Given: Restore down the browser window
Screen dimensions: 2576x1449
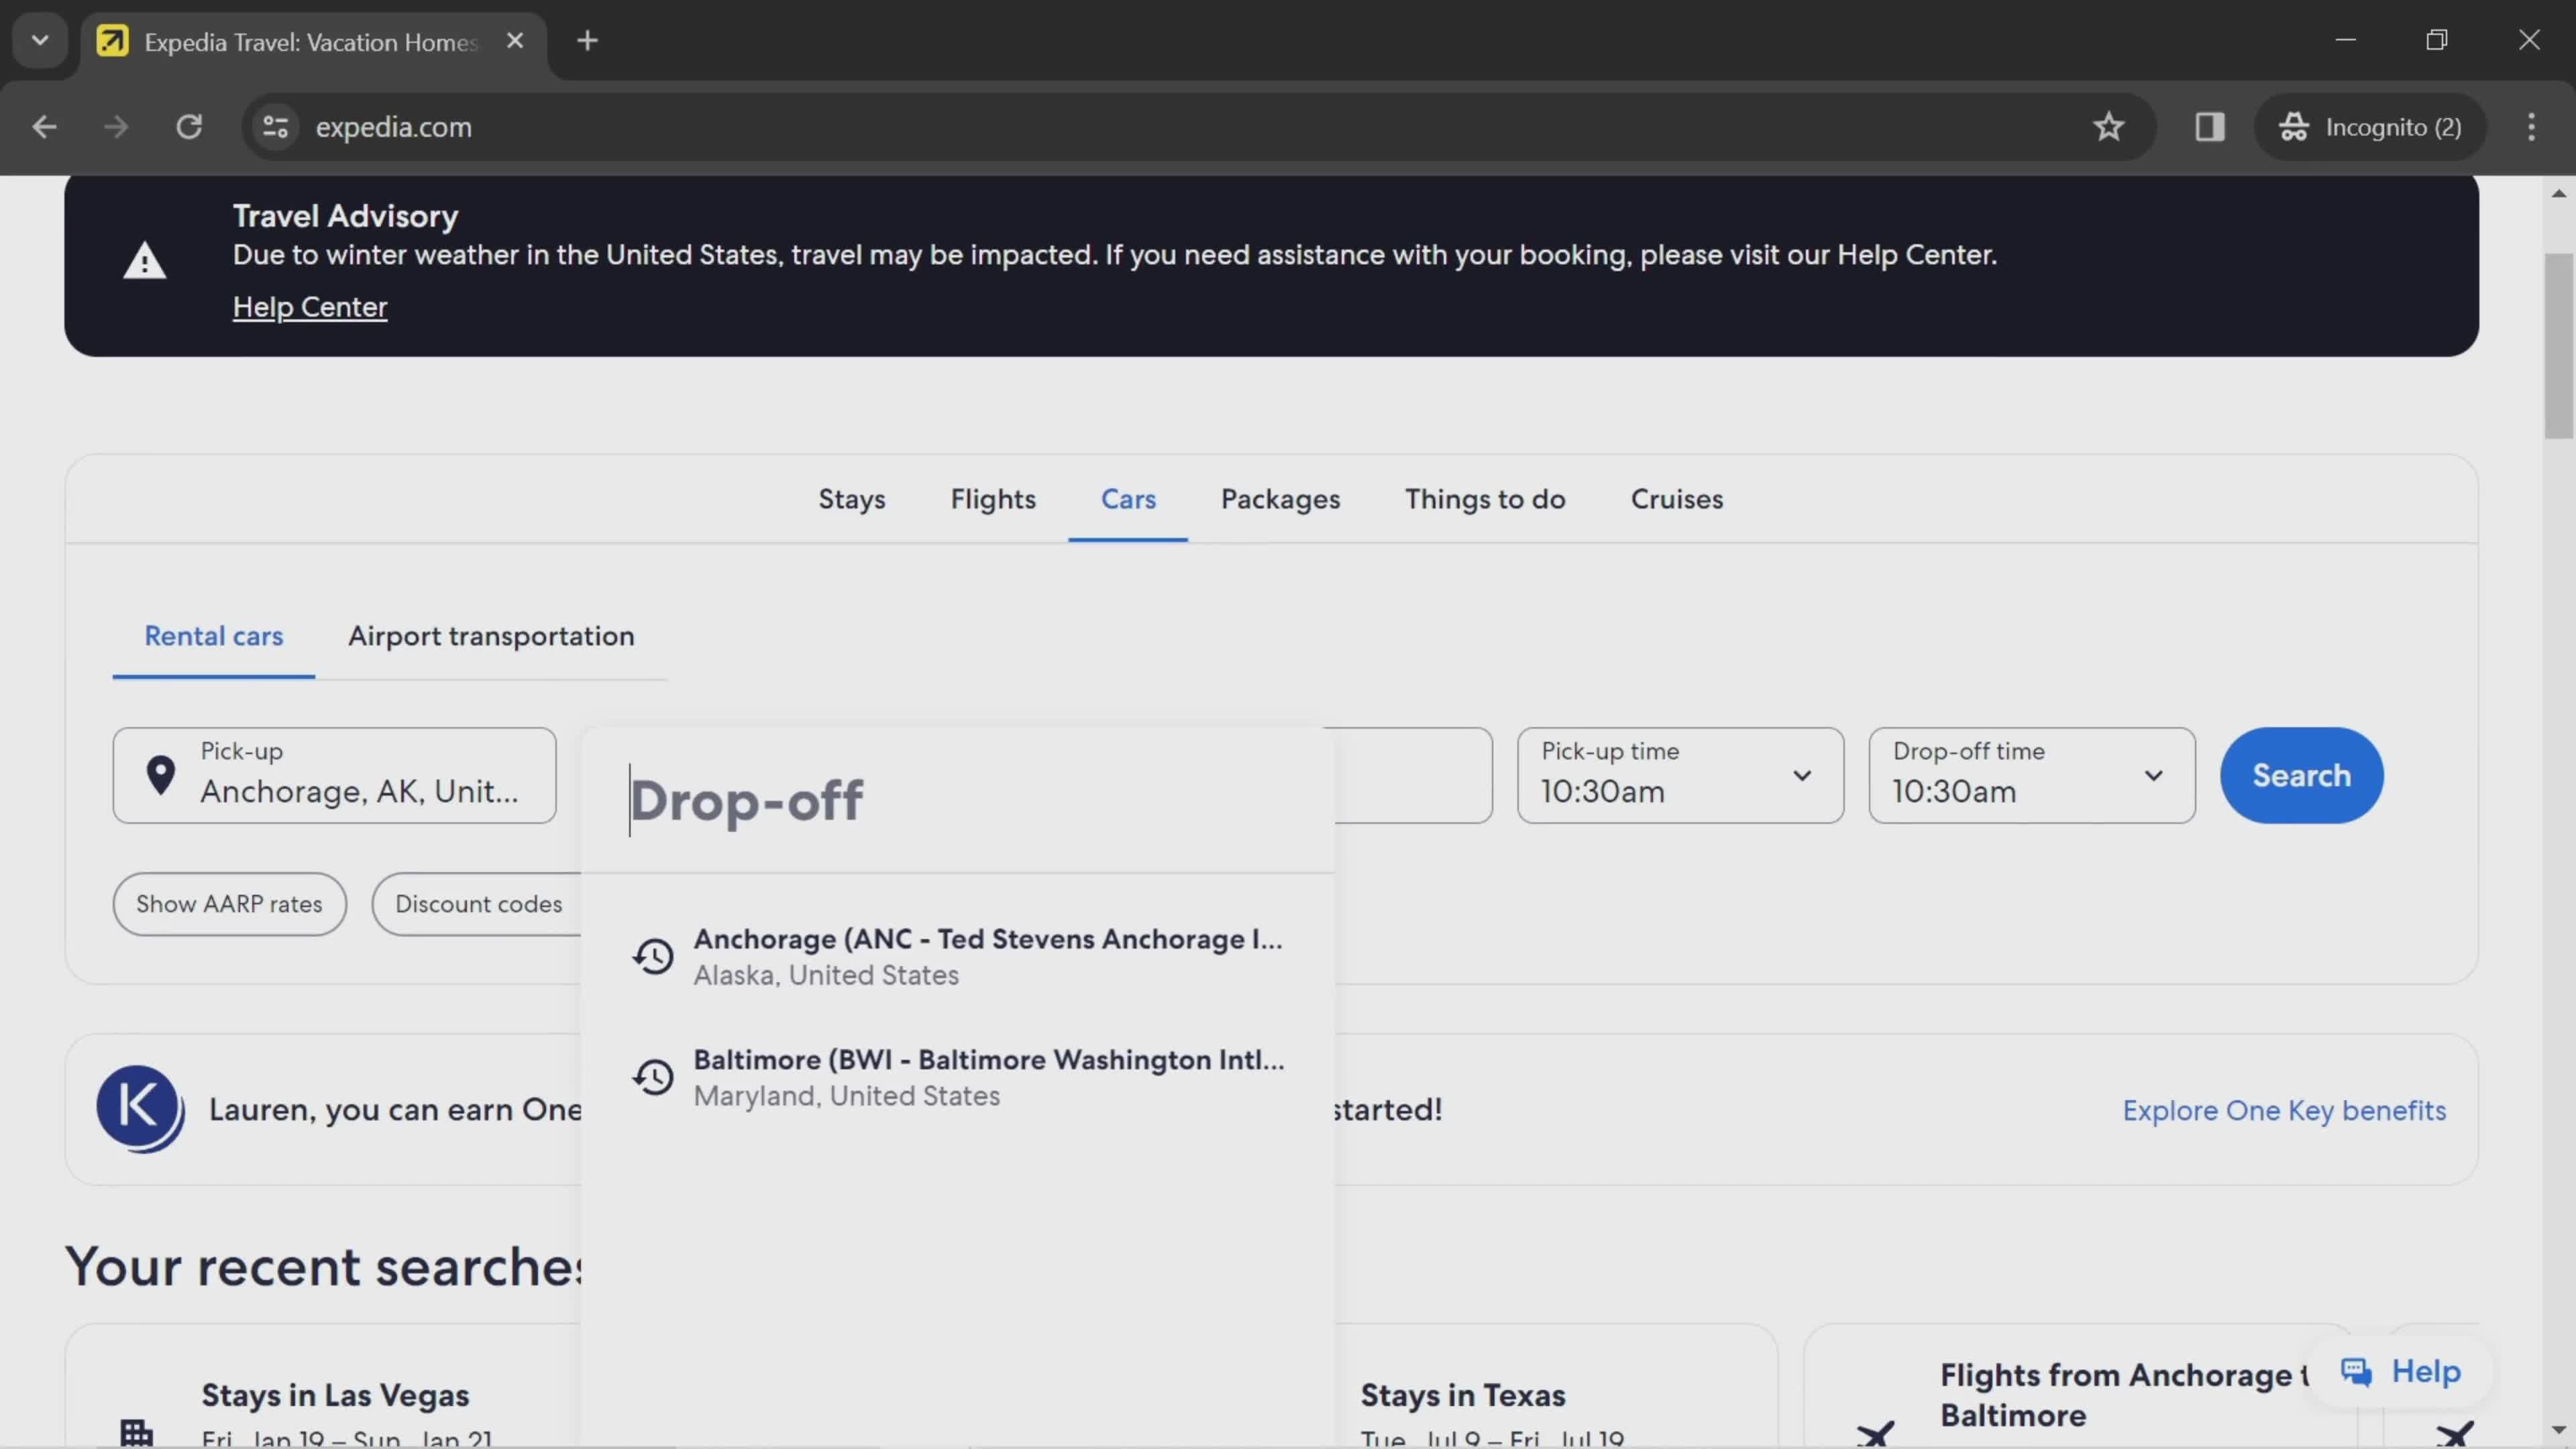Looking at the screenshot, I should click(x=2437, y=40).
